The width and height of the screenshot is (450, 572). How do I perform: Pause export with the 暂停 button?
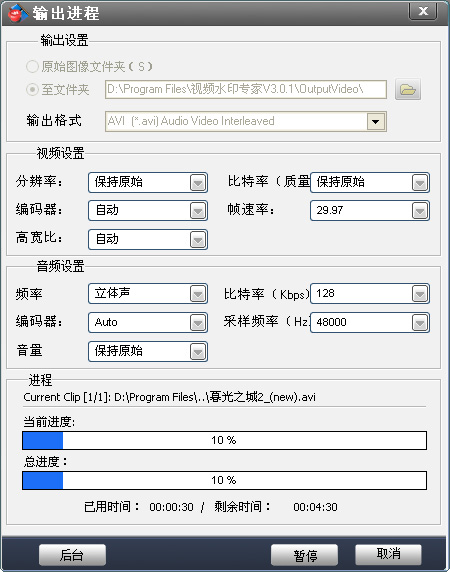pyautogui.click(x=304, y=555)
